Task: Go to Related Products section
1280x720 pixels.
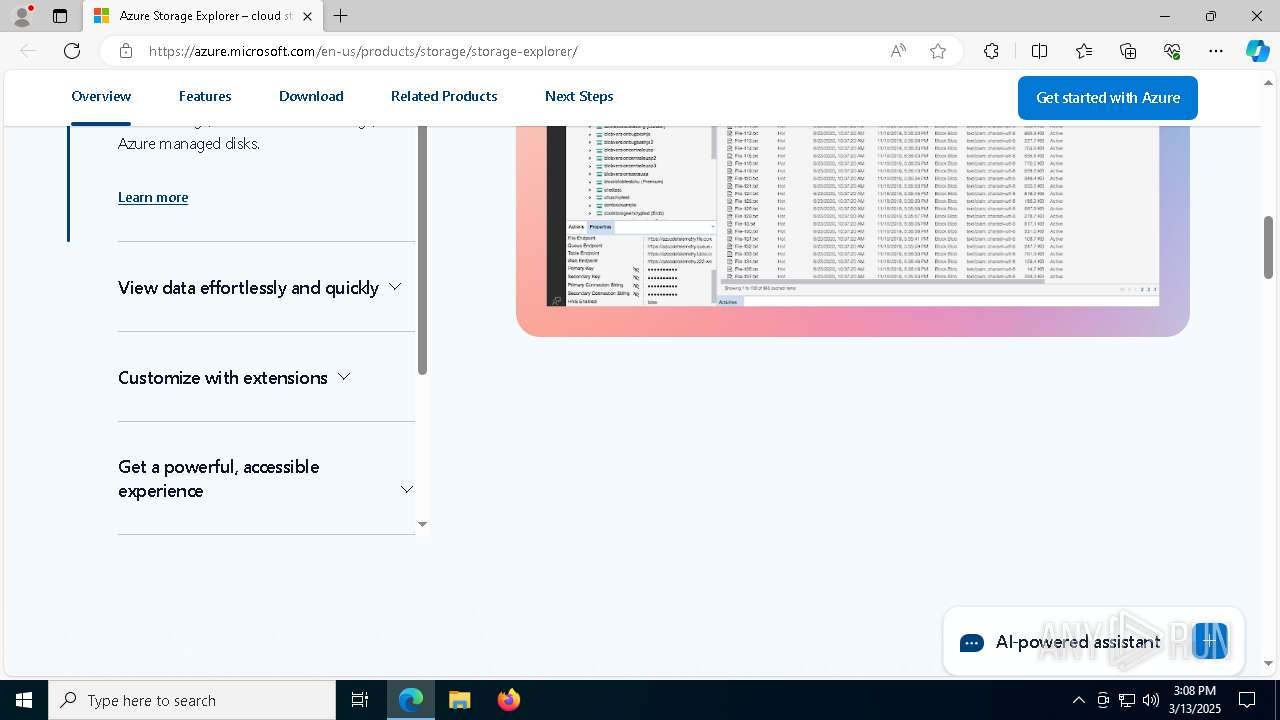Action: 444,96
